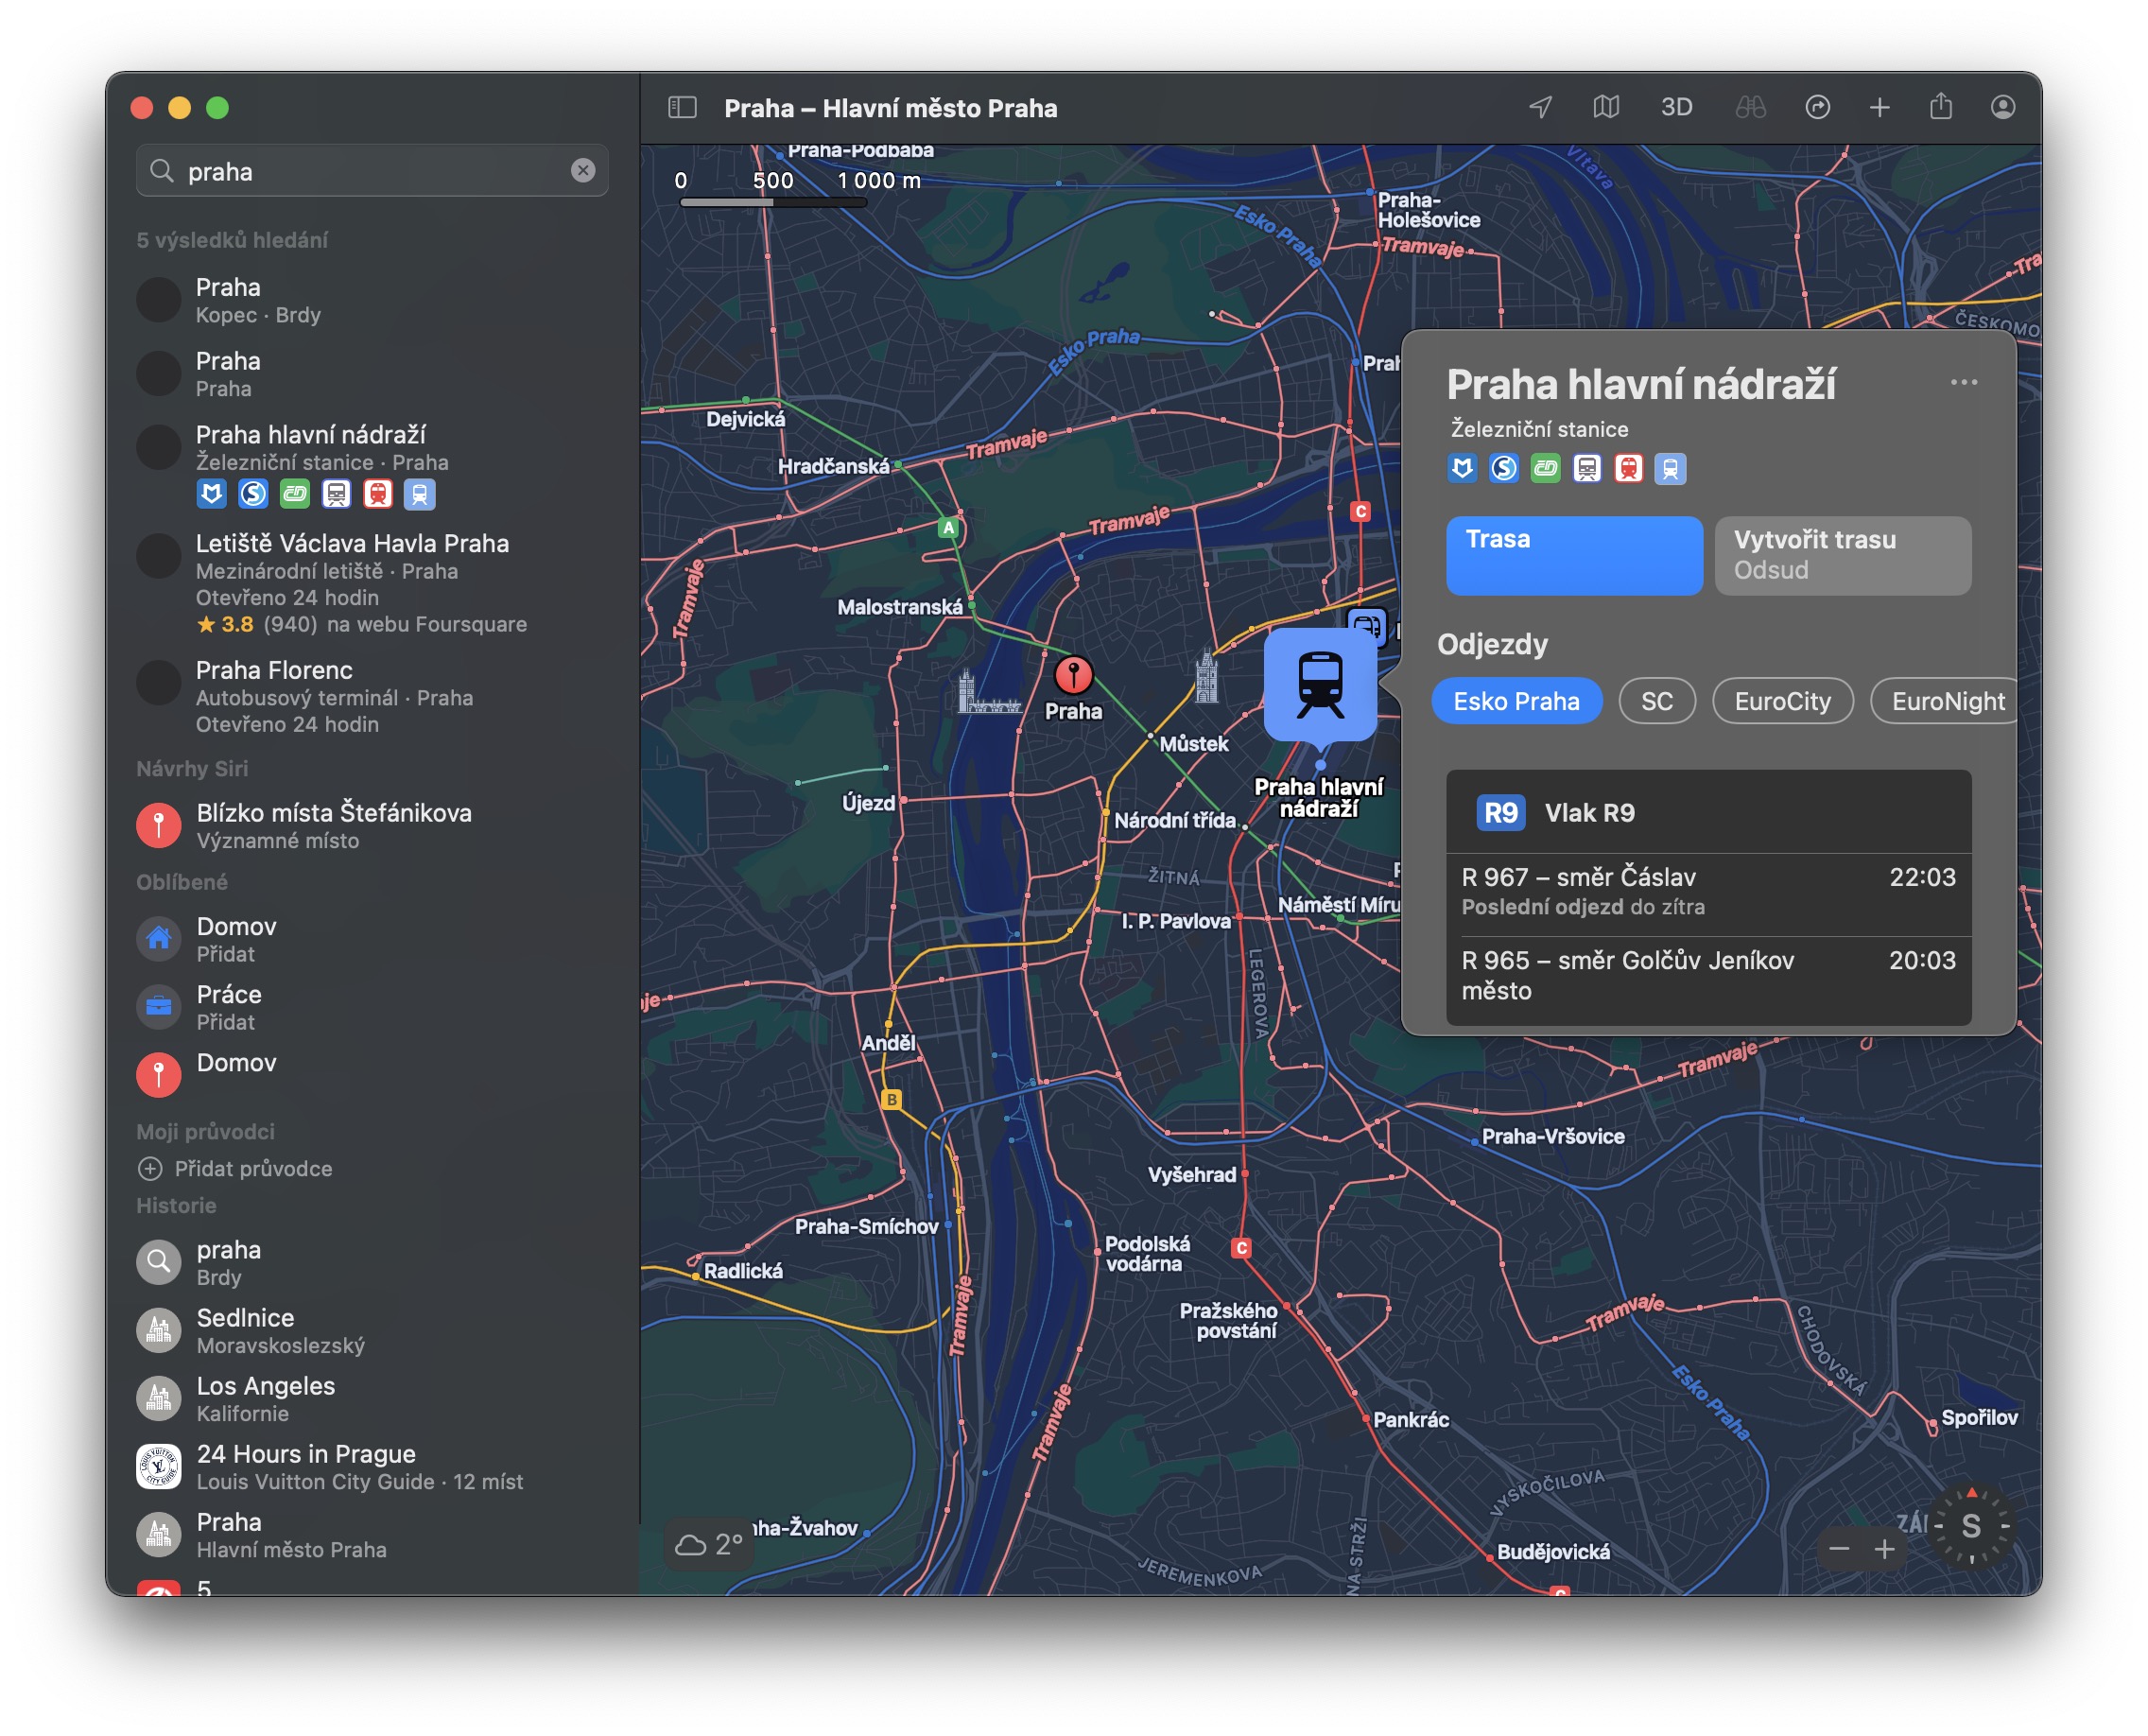Toggle the 3D map view
This screenshot has width=2148, height=1736.
[1676, 108]
